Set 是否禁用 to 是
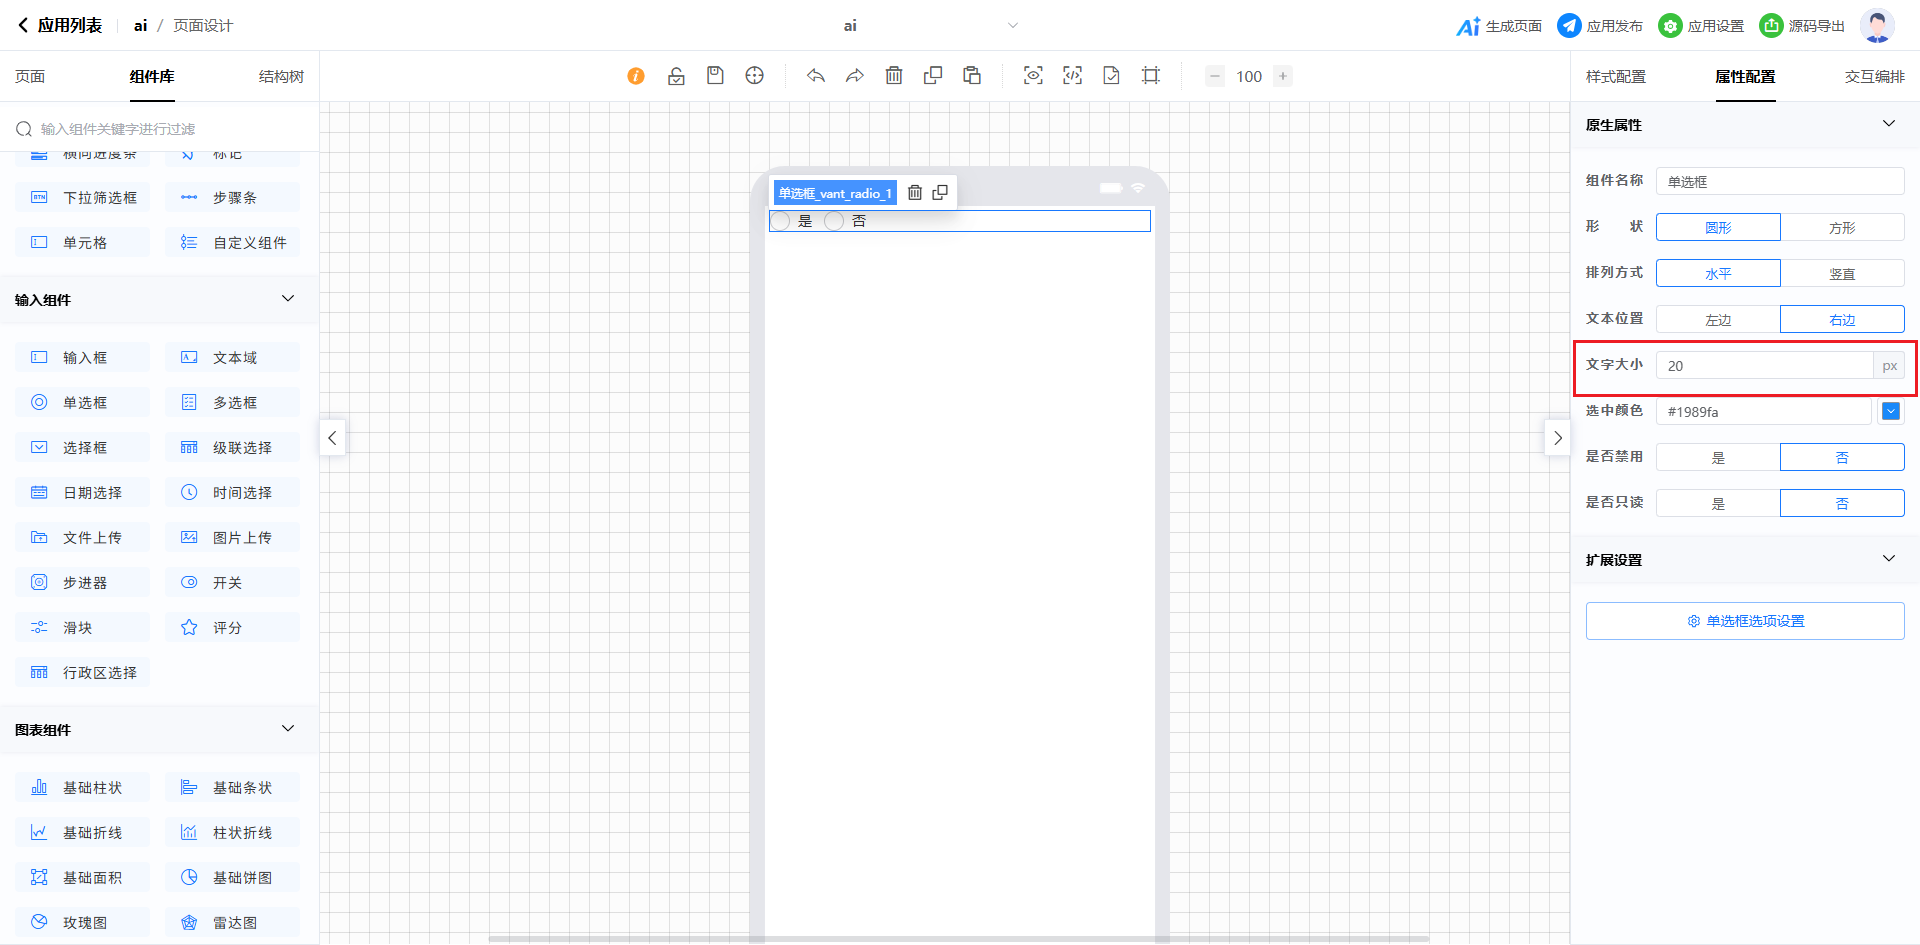Viewport: 1920px width, 945px height. coord(1718,458)
